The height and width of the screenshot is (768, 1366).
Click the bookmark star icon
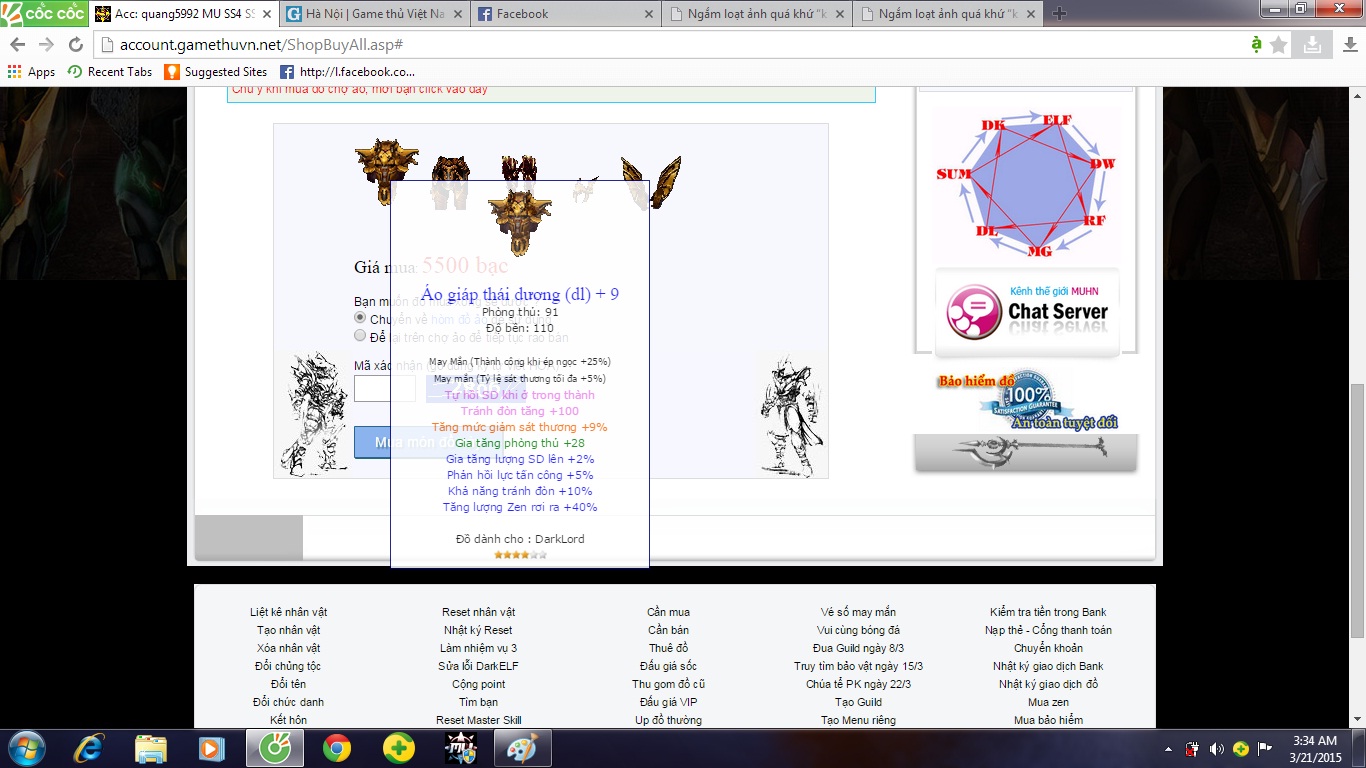tap(1279, 45)
